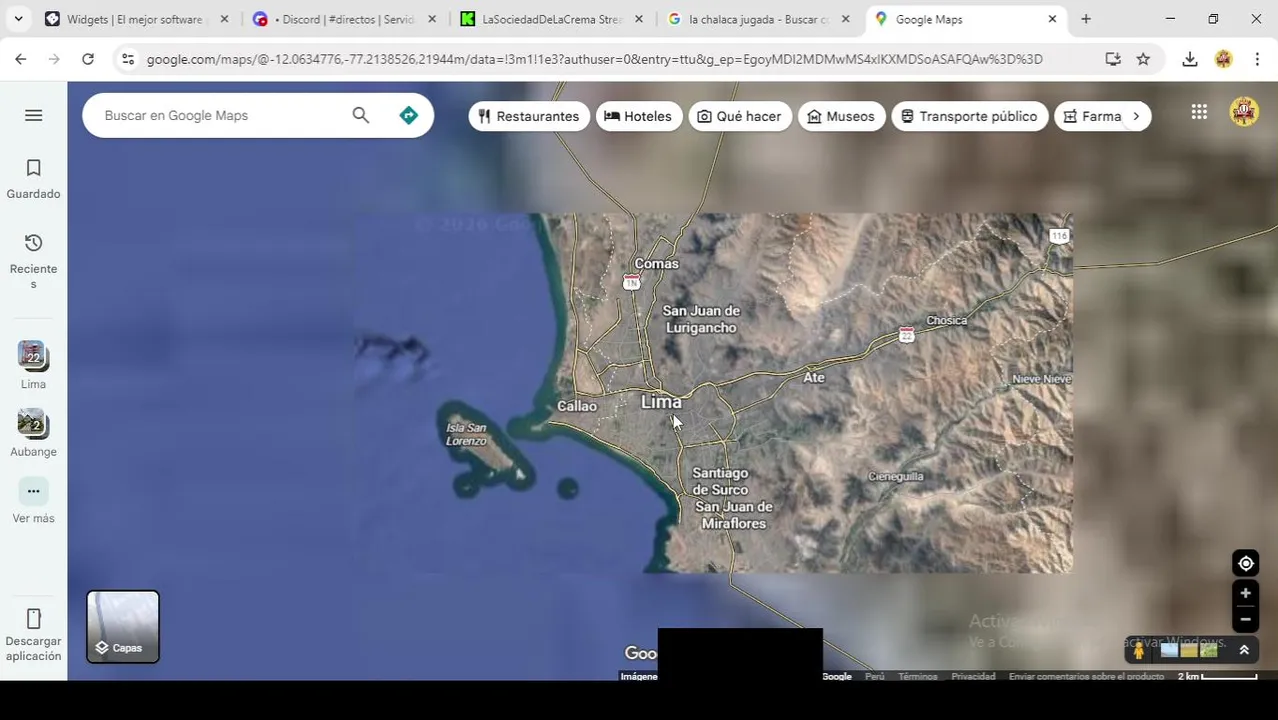
Task: Open the recent Aubange place shortcut
Action: [x=33, y=433]
